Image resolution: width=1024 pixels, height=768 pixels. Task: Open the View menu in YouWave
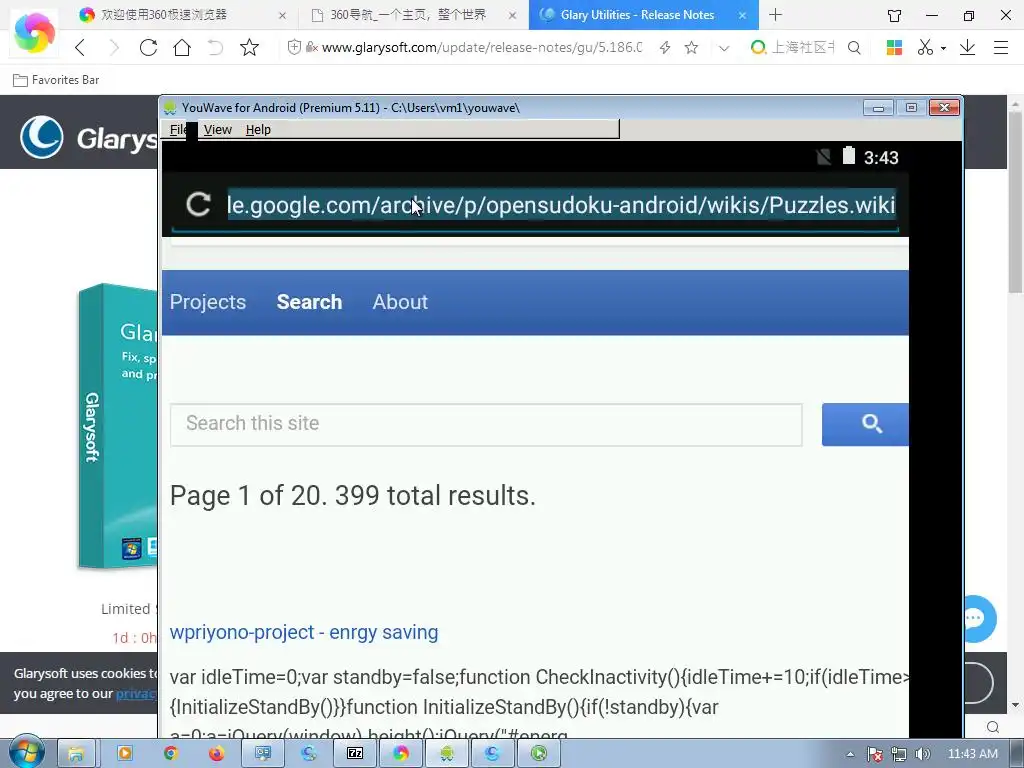[217, 129]
